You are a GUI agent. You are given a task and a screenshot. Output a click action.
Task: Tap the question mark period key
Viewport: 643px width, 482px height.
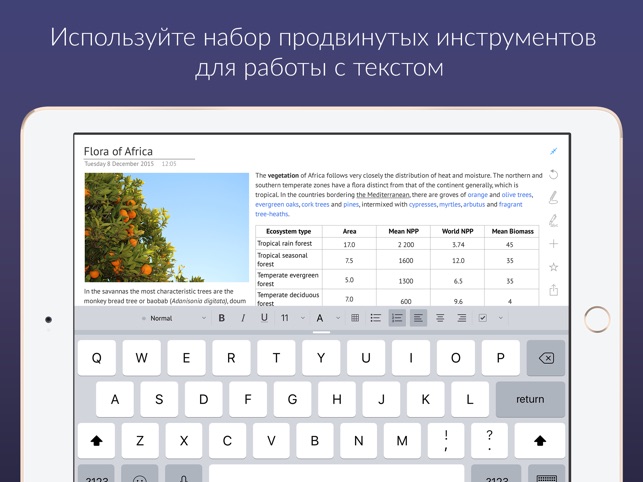(489, 441)
